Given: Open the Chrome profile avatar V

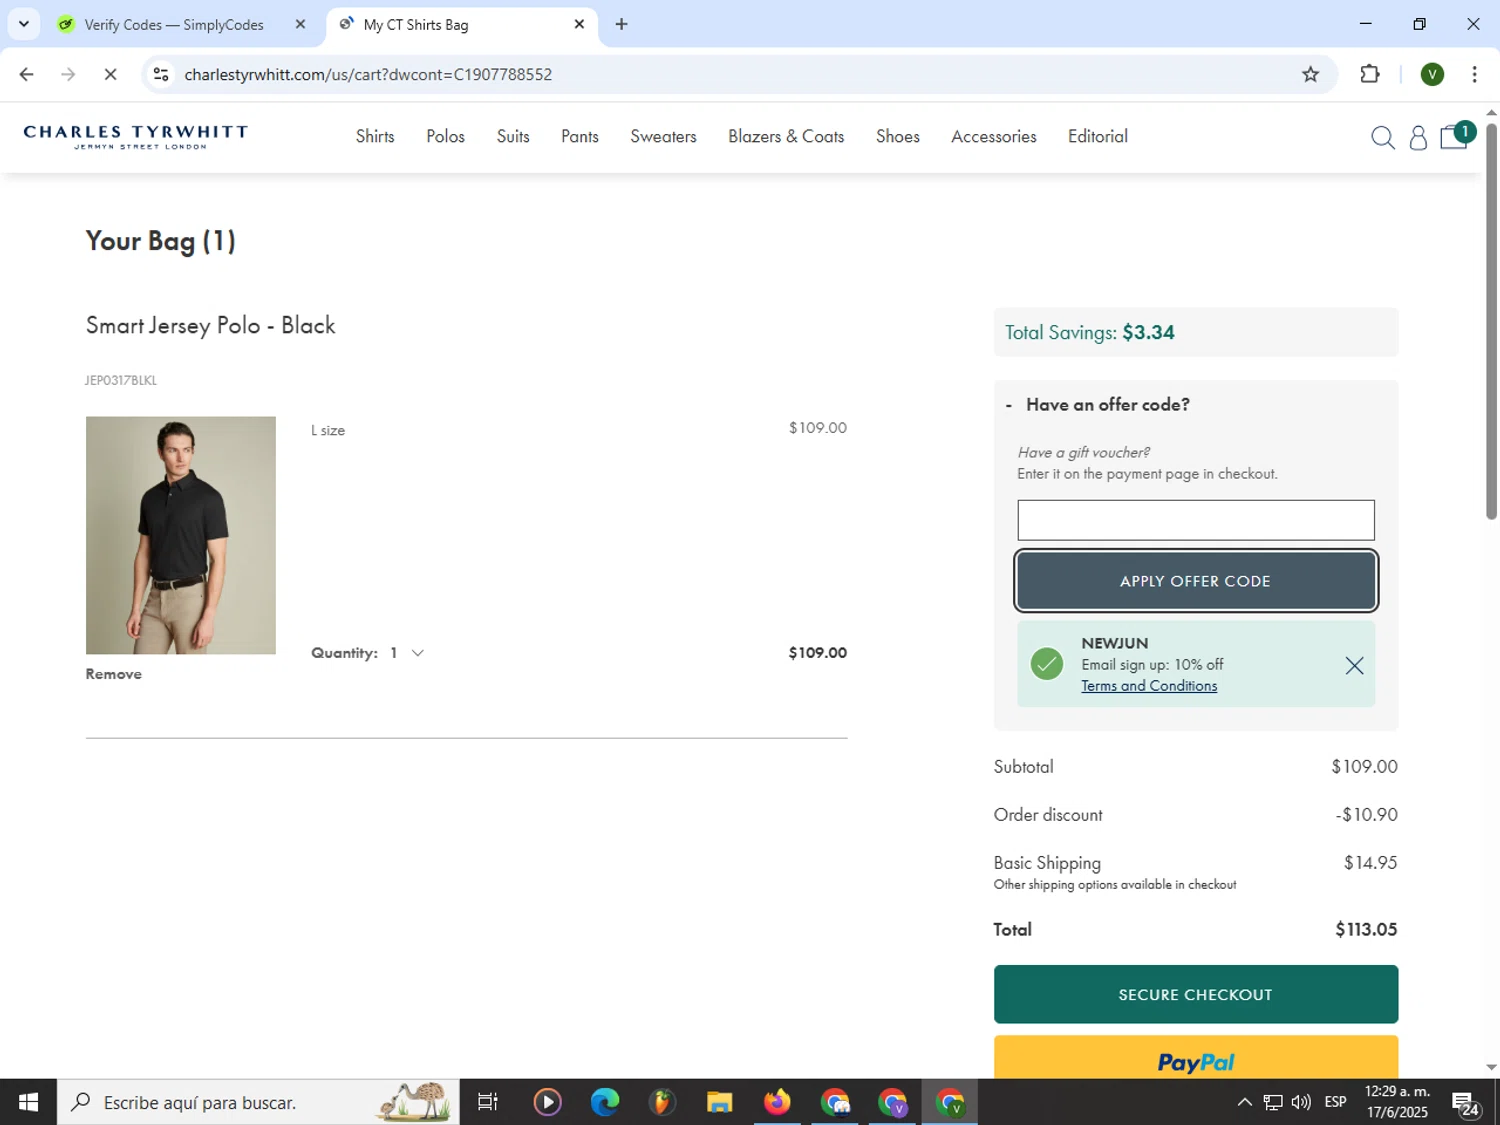Looking at the screenshot, I should click(1432, 74).
